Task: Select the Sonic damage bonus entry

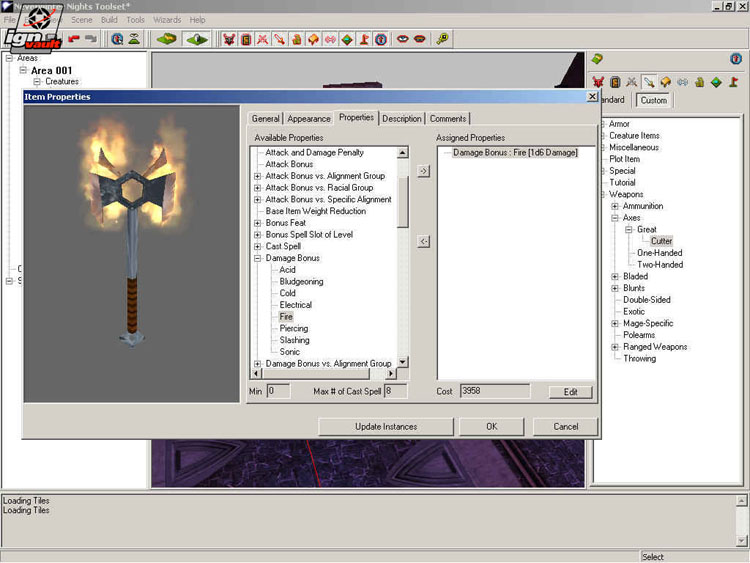Action: pos(289,352)
